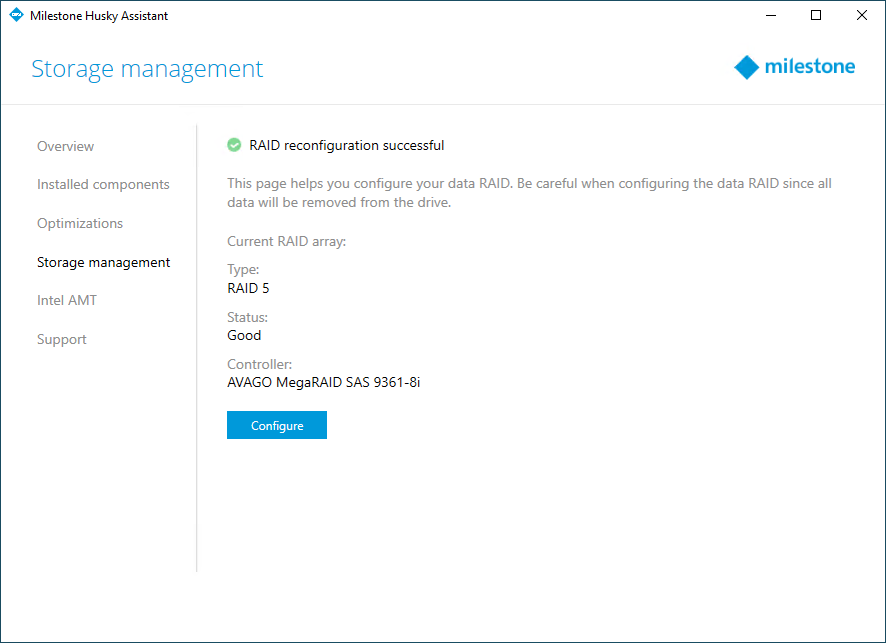
Task: Maximize the Husky Assistant window
Action: click(816, 16)
